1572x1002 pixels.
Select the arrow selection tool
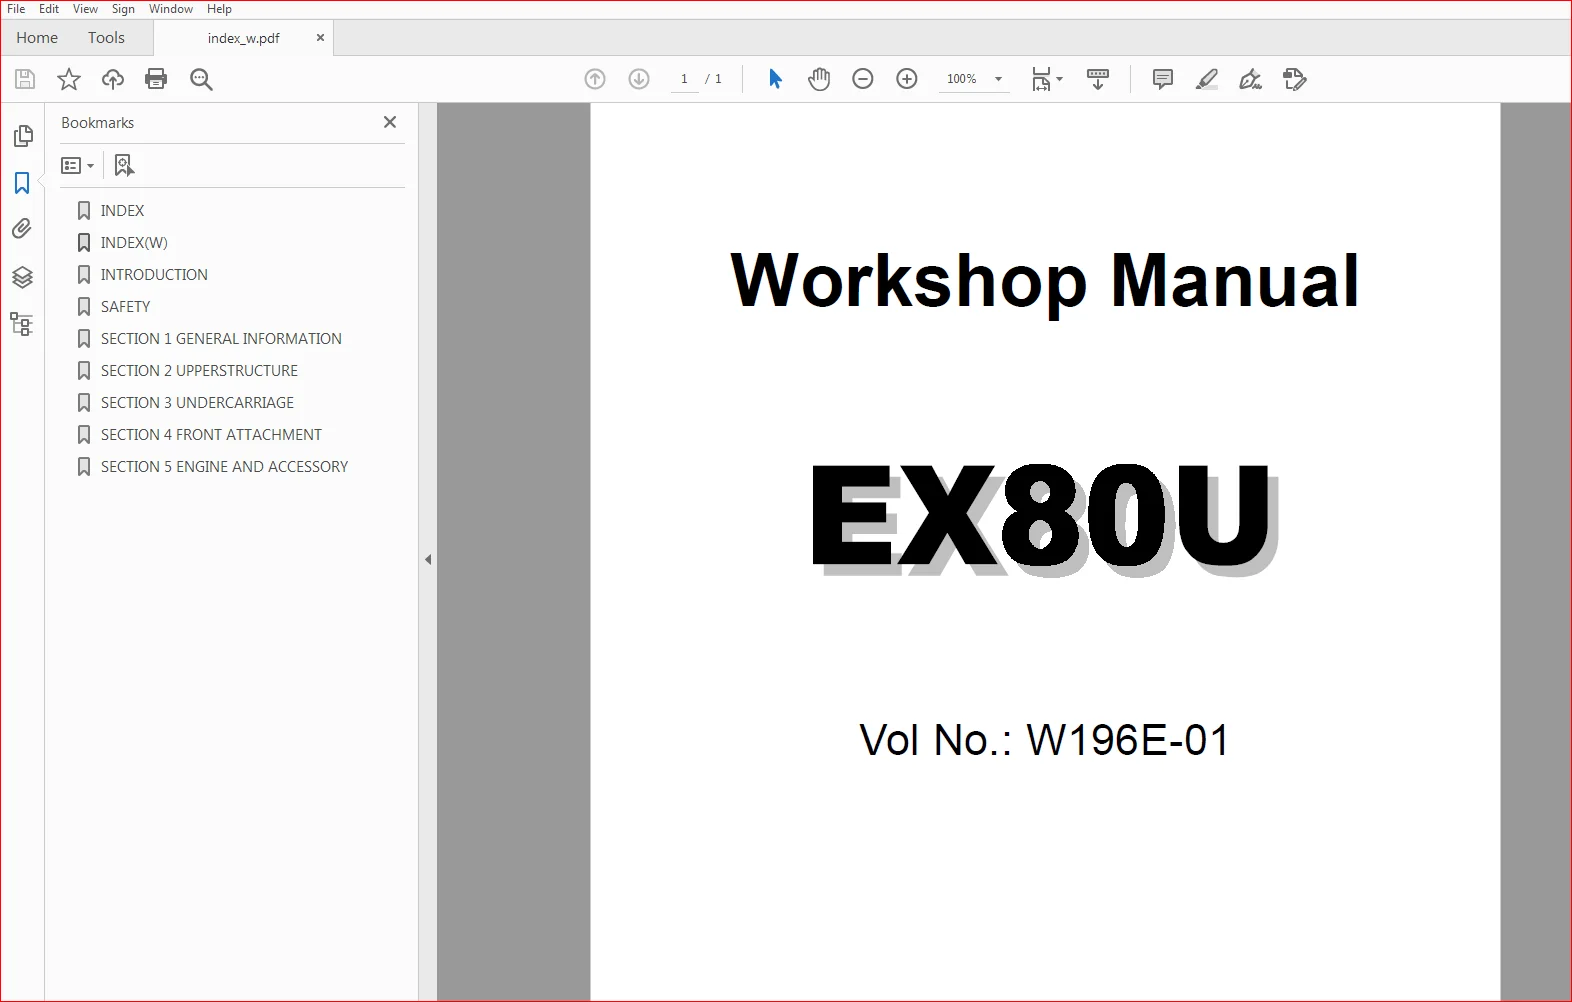coord(775,79)
